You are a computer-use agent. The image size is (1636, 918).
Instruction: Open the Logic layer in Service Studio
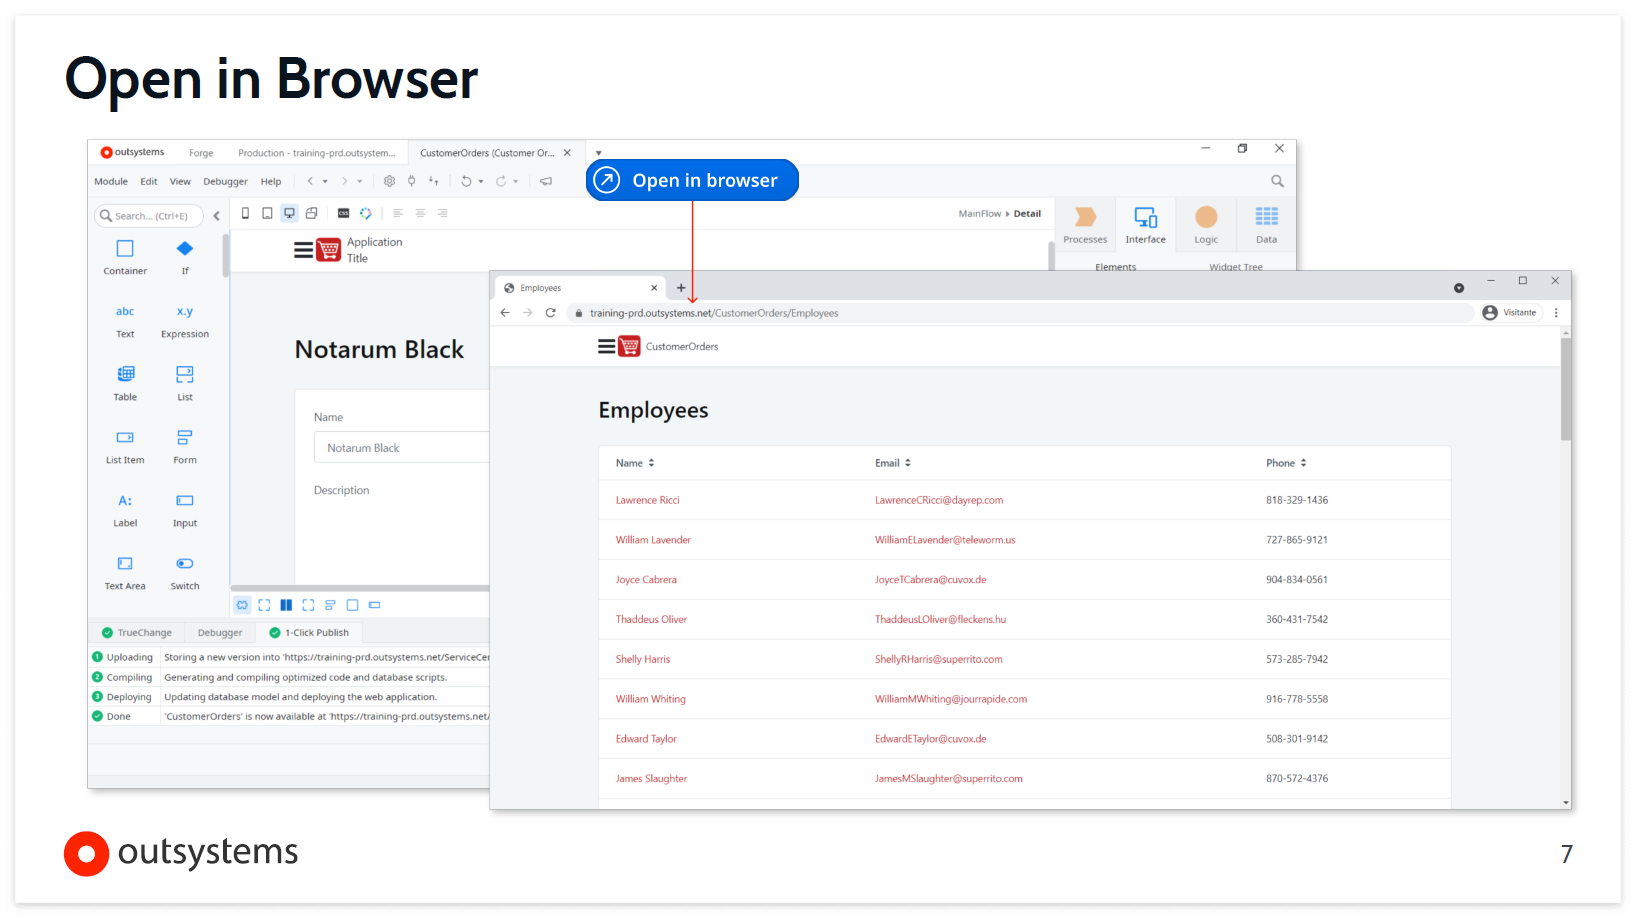click(x=1206, y=224)
